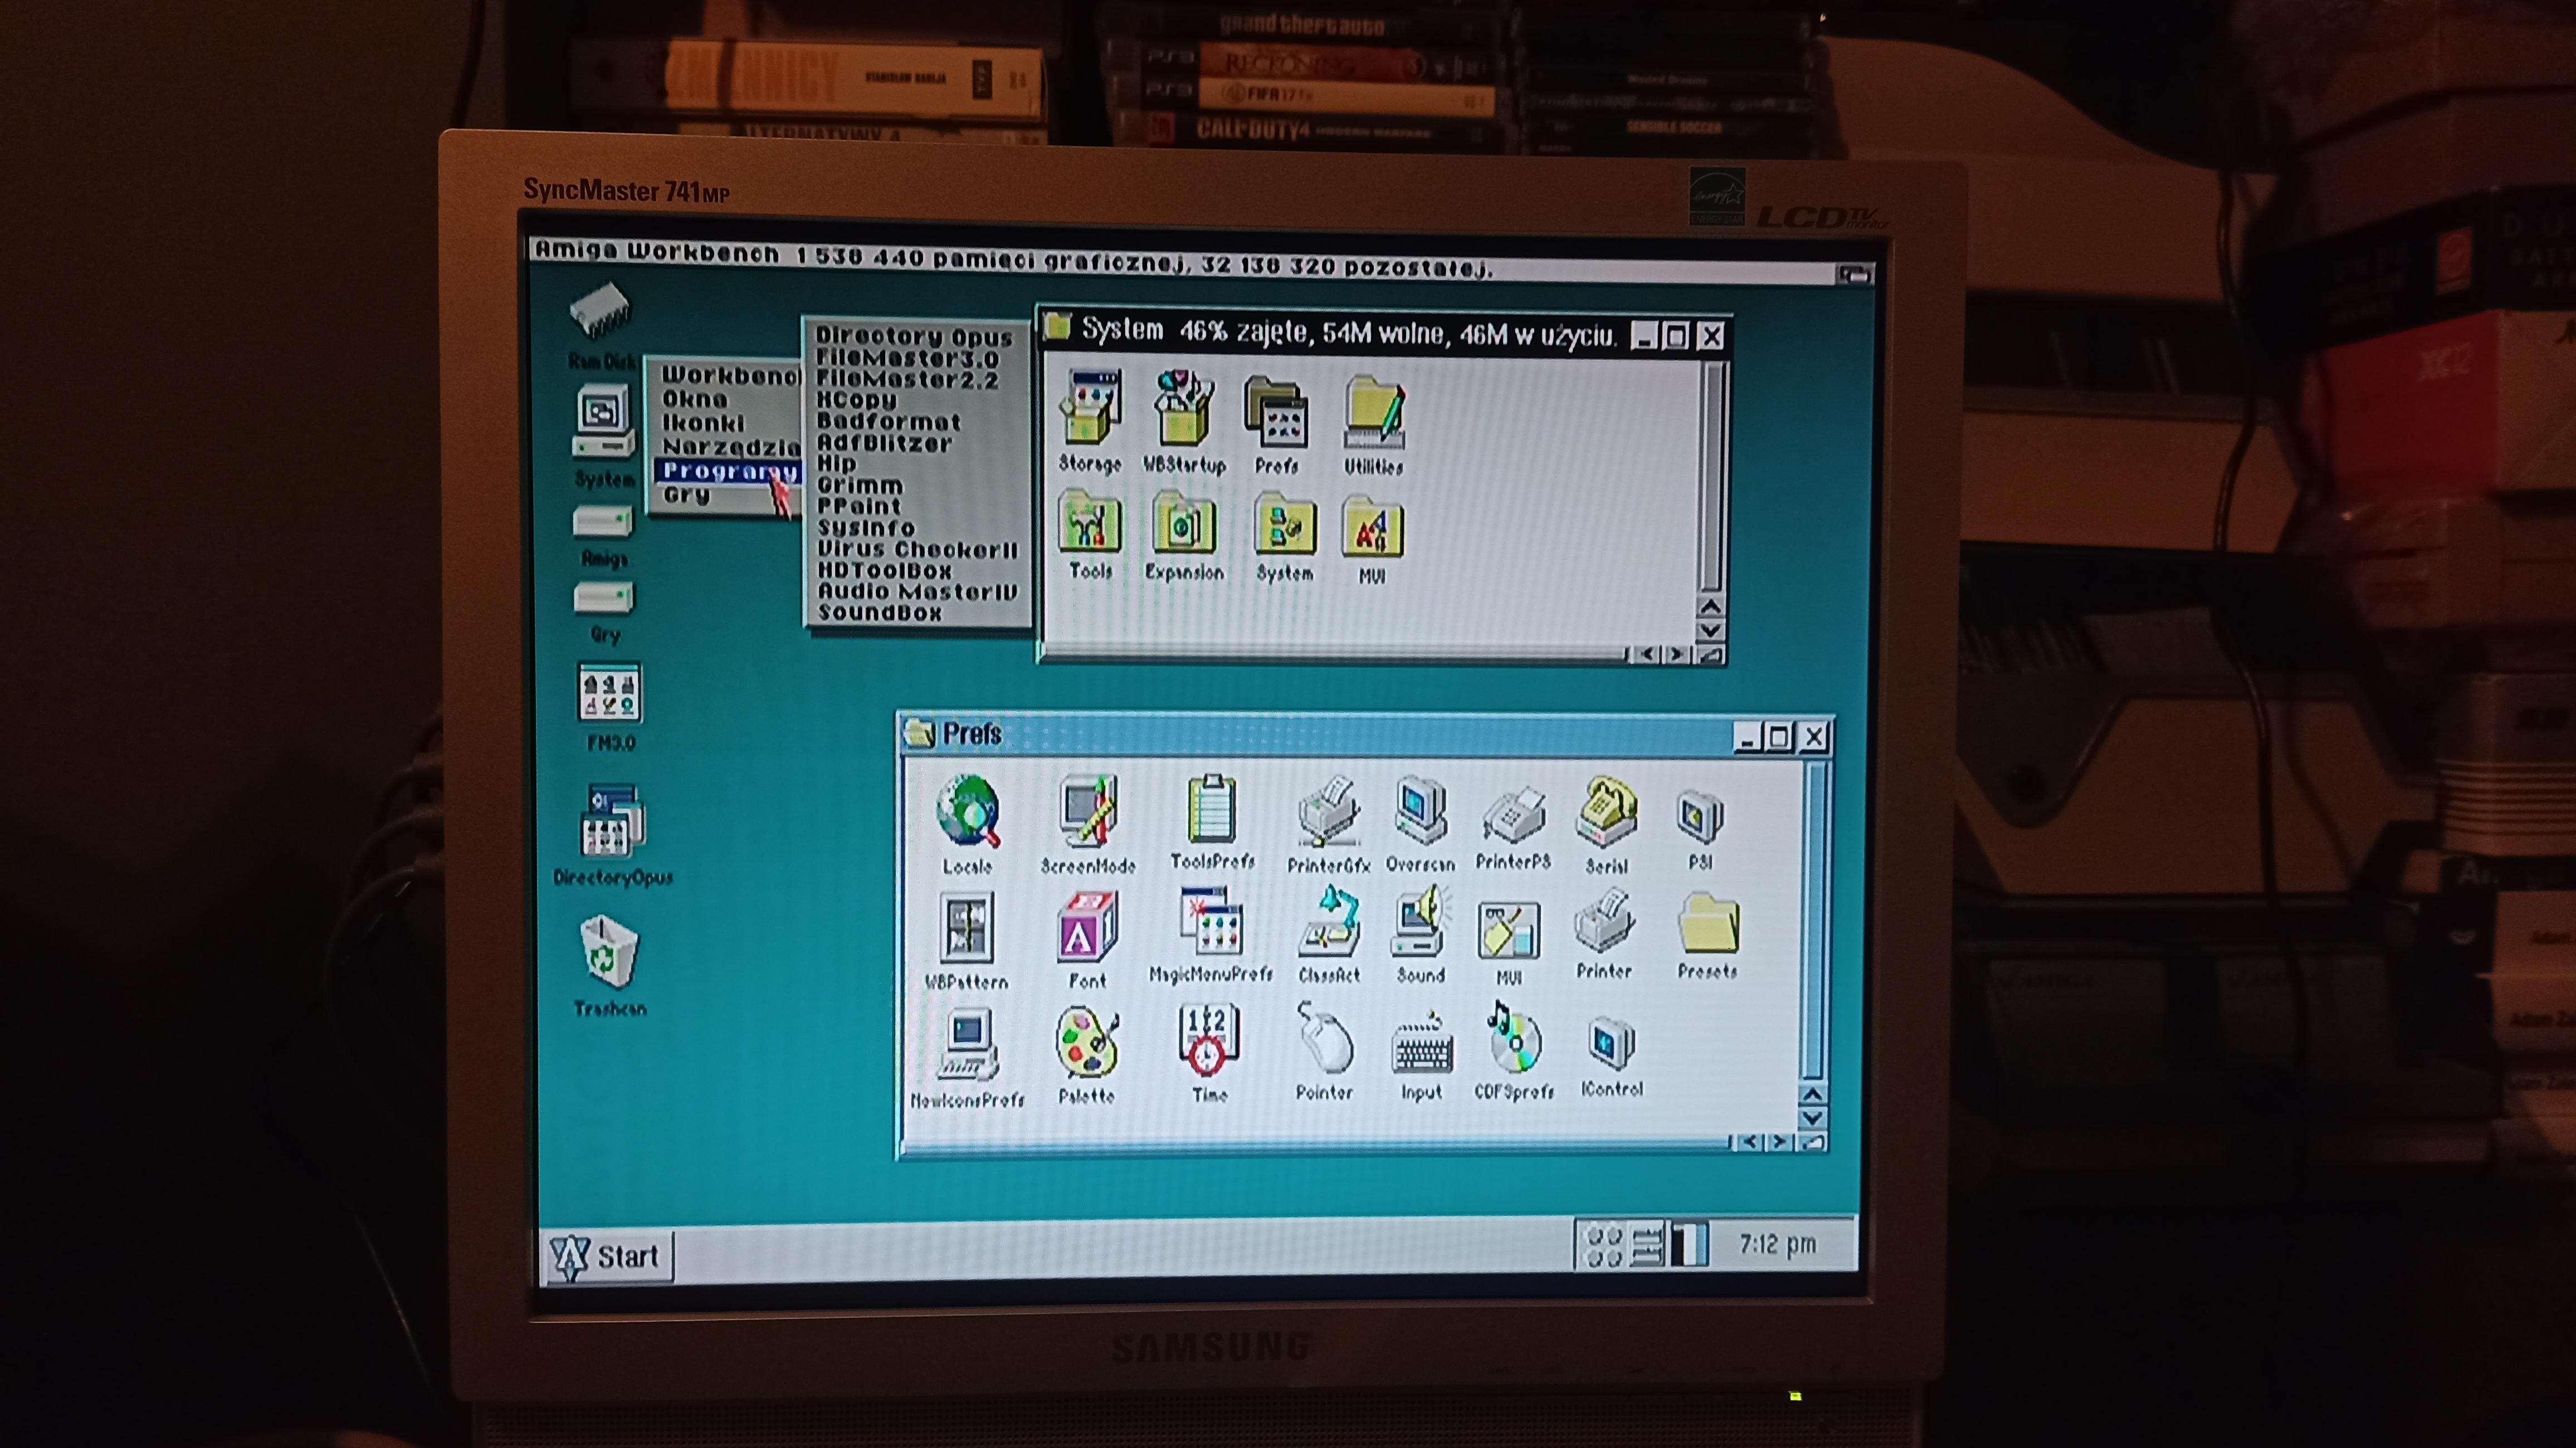This screenshot has width=2576, height=1448.
Task: Click the Start button on taskbar
Action: (609, 1257)
